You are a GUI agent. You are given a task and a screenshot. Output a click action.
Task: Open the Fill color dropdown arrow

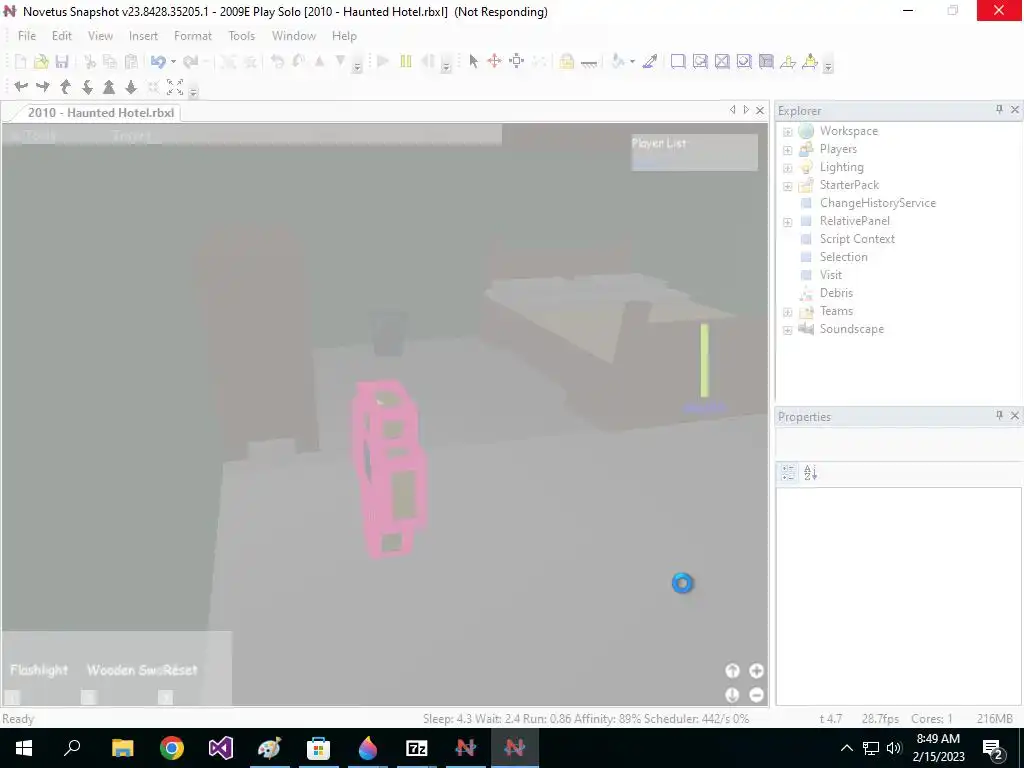(632, 61)
